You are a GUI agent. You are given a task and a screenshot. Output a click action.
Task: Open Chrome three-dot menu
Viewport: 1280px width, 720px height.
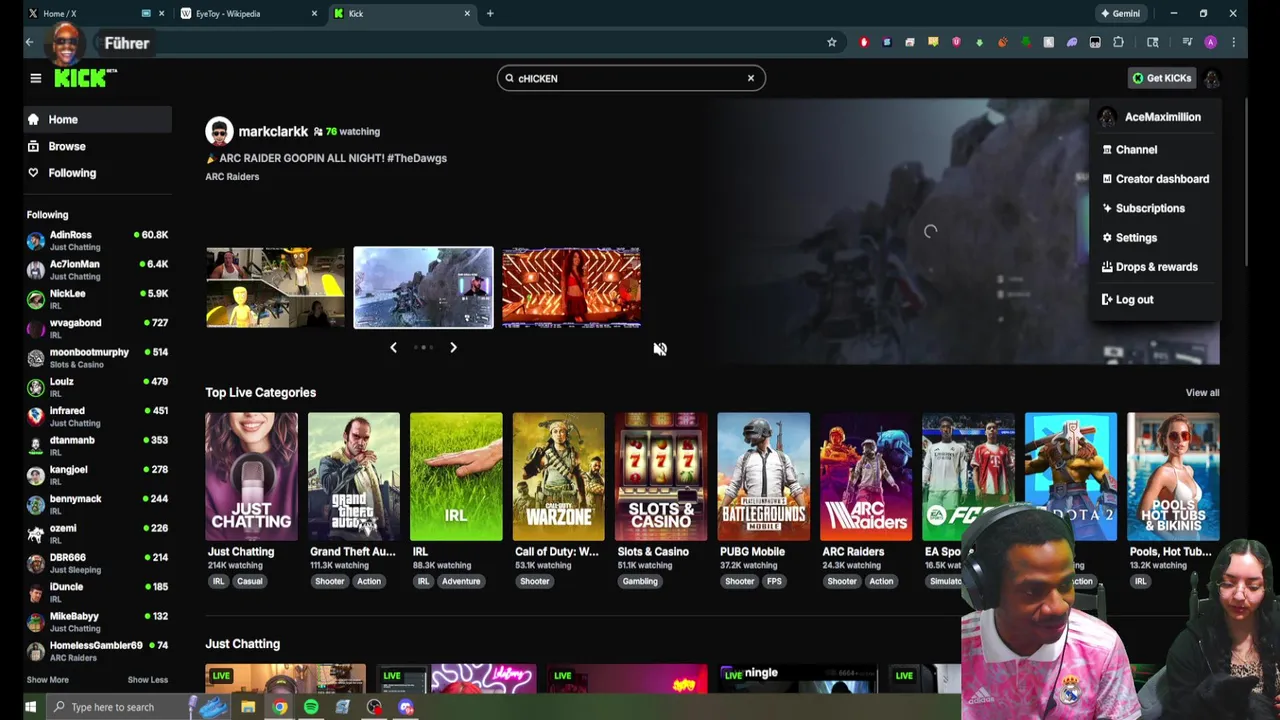(1233, 42)
